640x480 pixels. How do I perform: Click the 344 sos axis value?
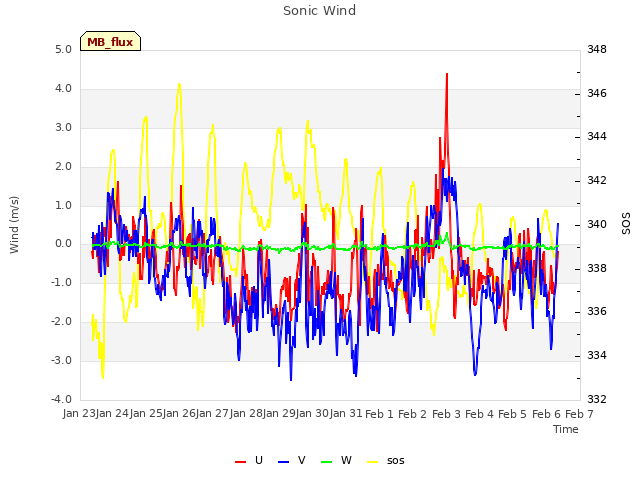pyautogui.click(x=597, y=137)
